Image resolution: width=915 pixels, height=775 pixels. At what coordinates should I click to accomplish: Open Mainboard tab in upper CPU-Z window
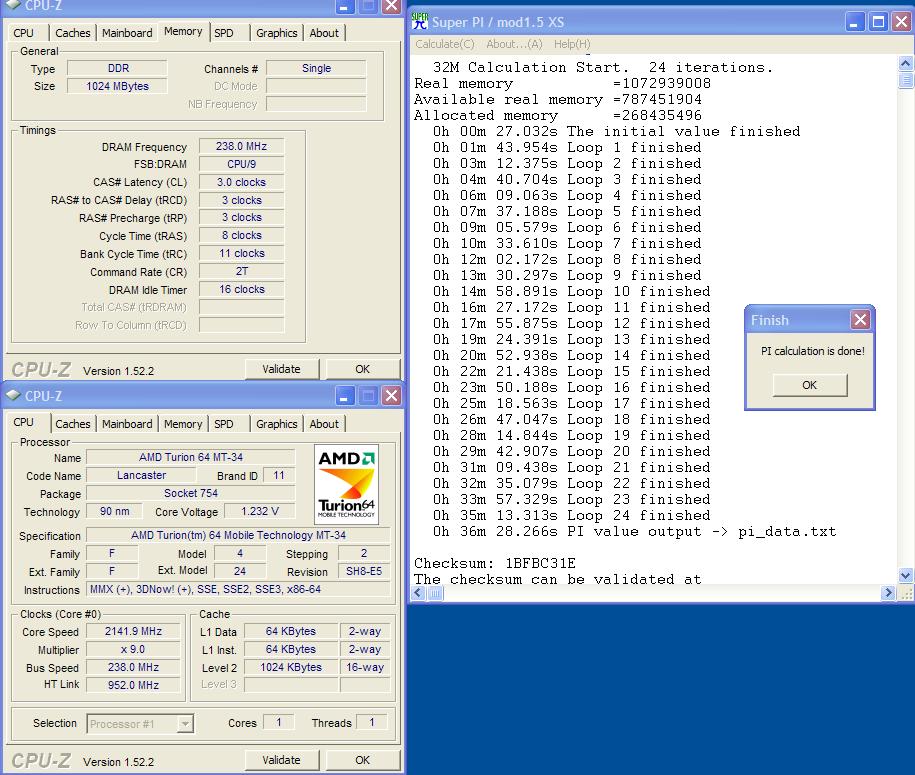point(127,33)
